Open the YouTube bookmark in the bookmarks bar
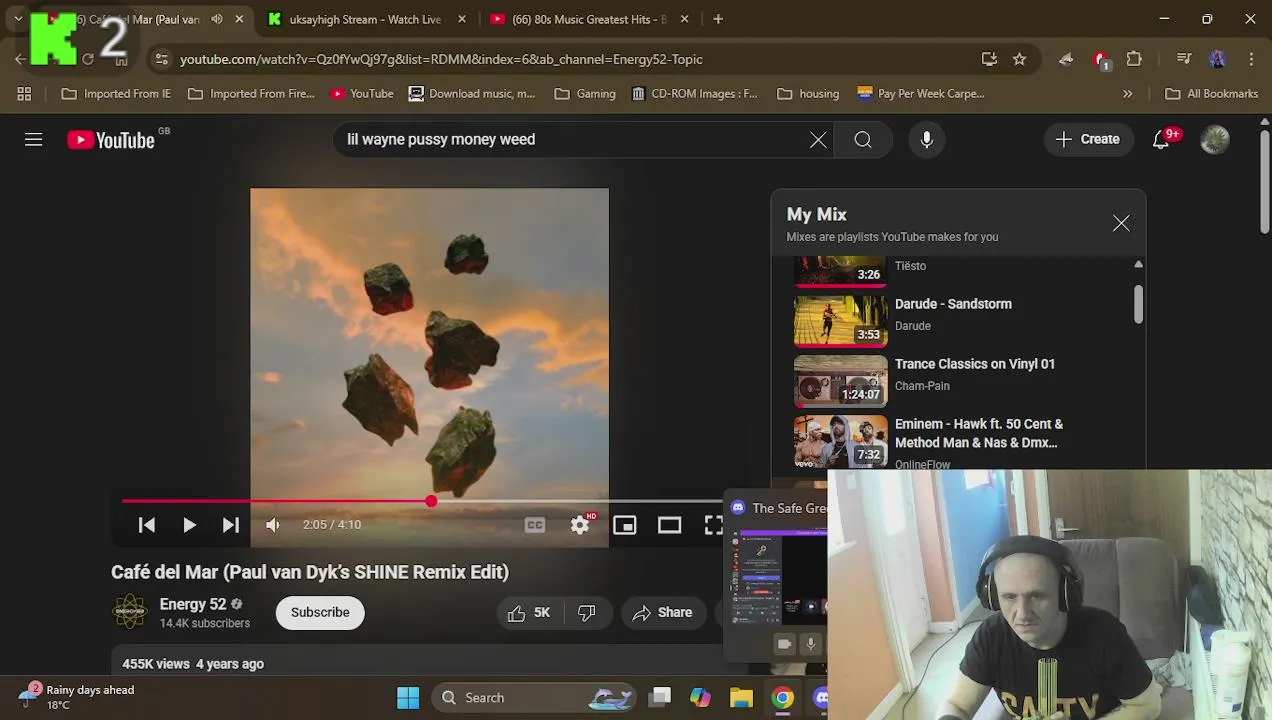 [362, 94]
